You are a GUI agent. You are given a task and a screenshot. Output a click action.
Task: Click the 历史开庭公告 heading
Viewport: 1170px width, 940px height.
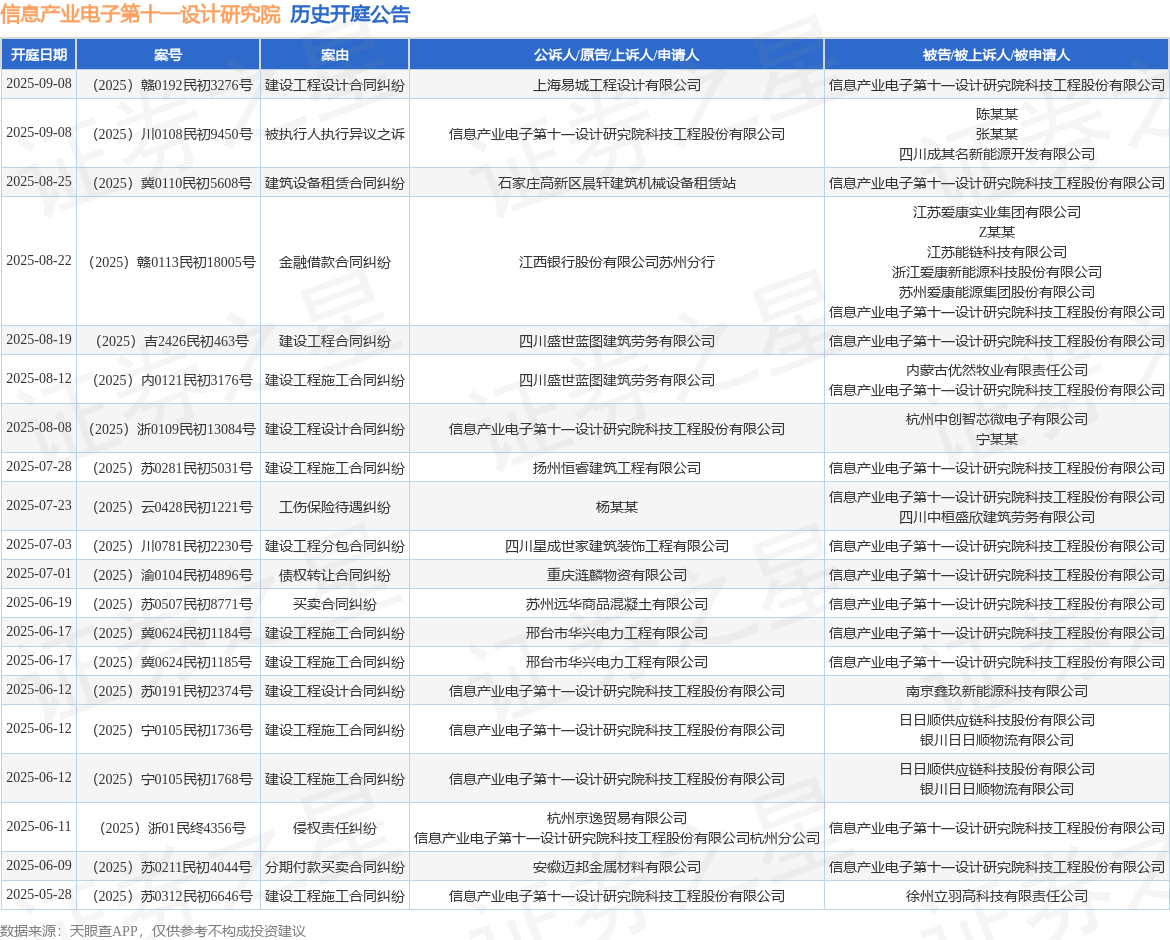click(350, 14)
